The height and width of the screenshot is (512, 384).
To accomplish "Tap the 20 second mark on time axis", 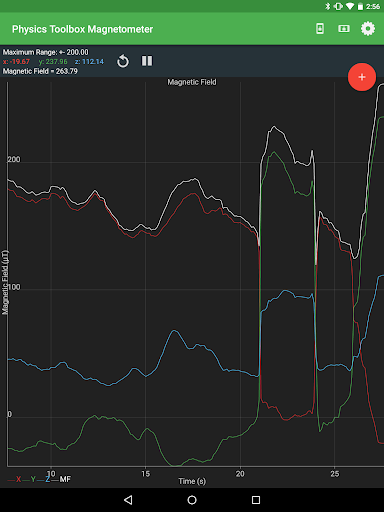I will tap(240, 474).
